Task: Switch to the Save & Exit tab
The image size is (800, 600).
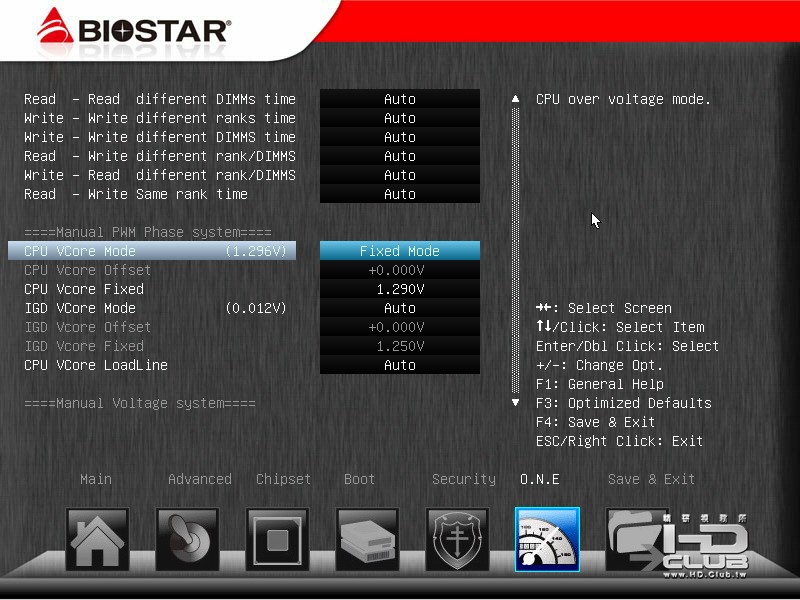Action: pos(651,479)
